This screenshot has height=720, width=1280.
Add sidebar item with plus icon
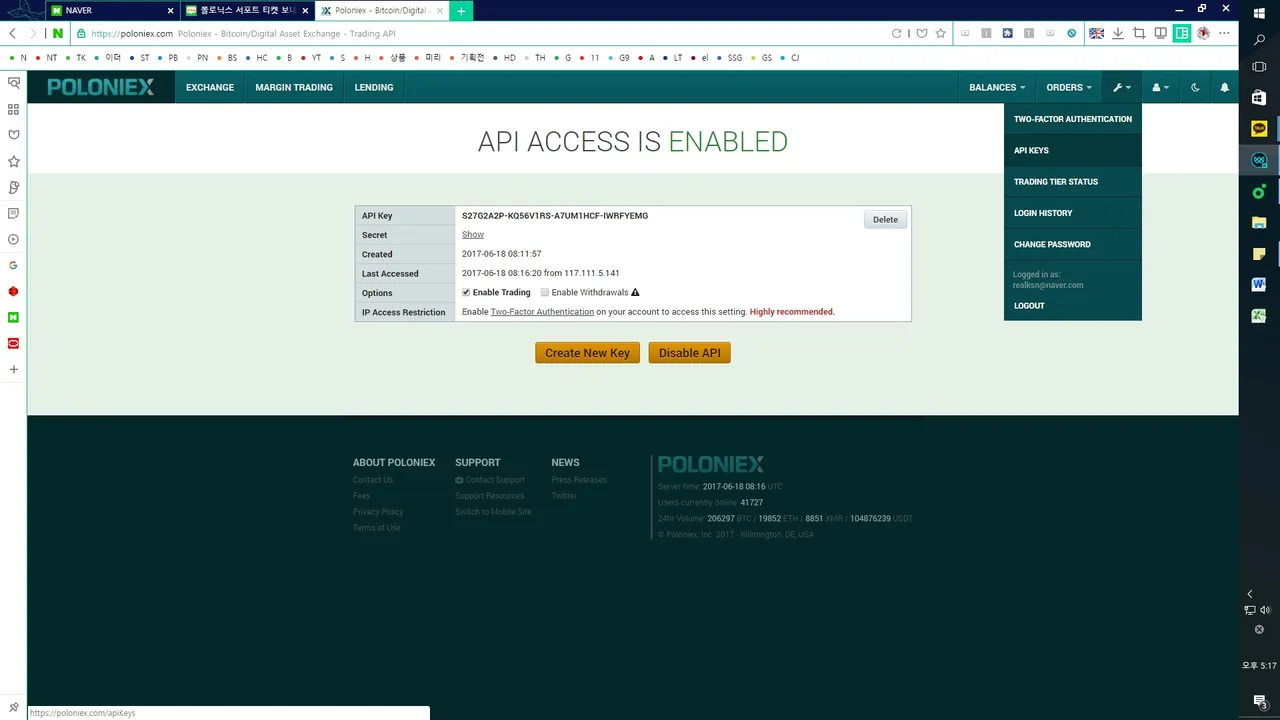[x=13, y=369]
